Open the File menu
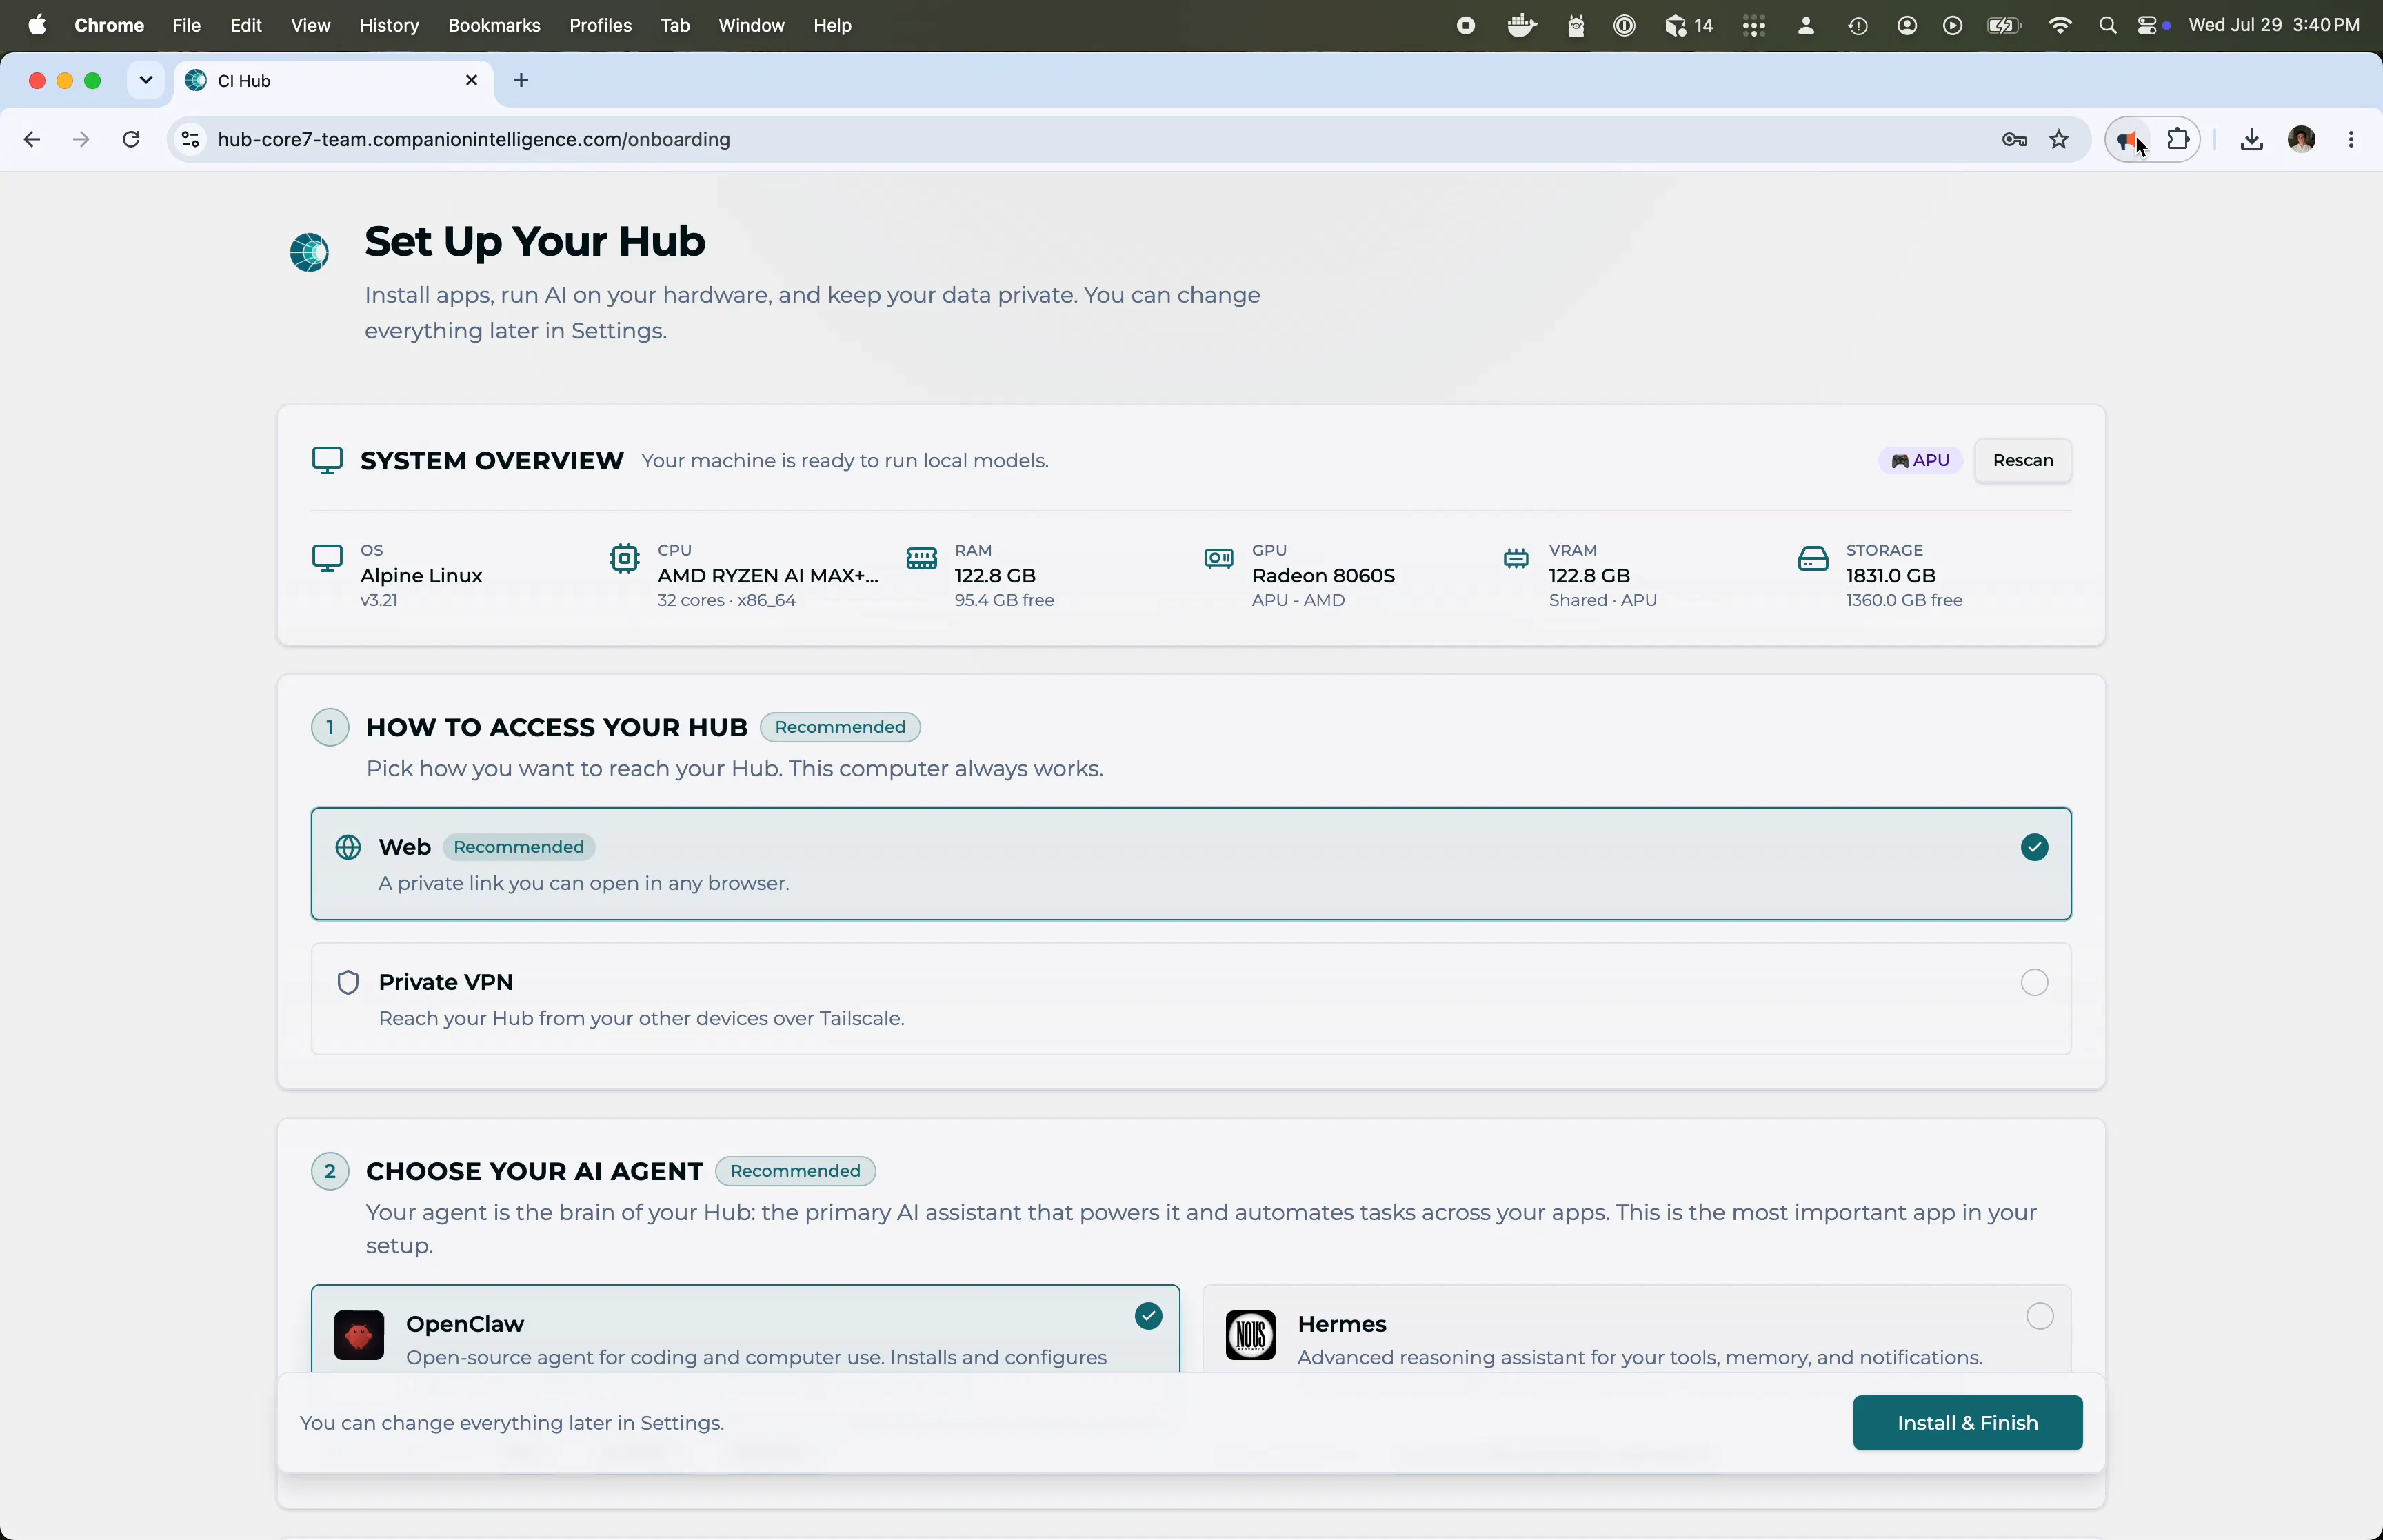 point(187,26)
